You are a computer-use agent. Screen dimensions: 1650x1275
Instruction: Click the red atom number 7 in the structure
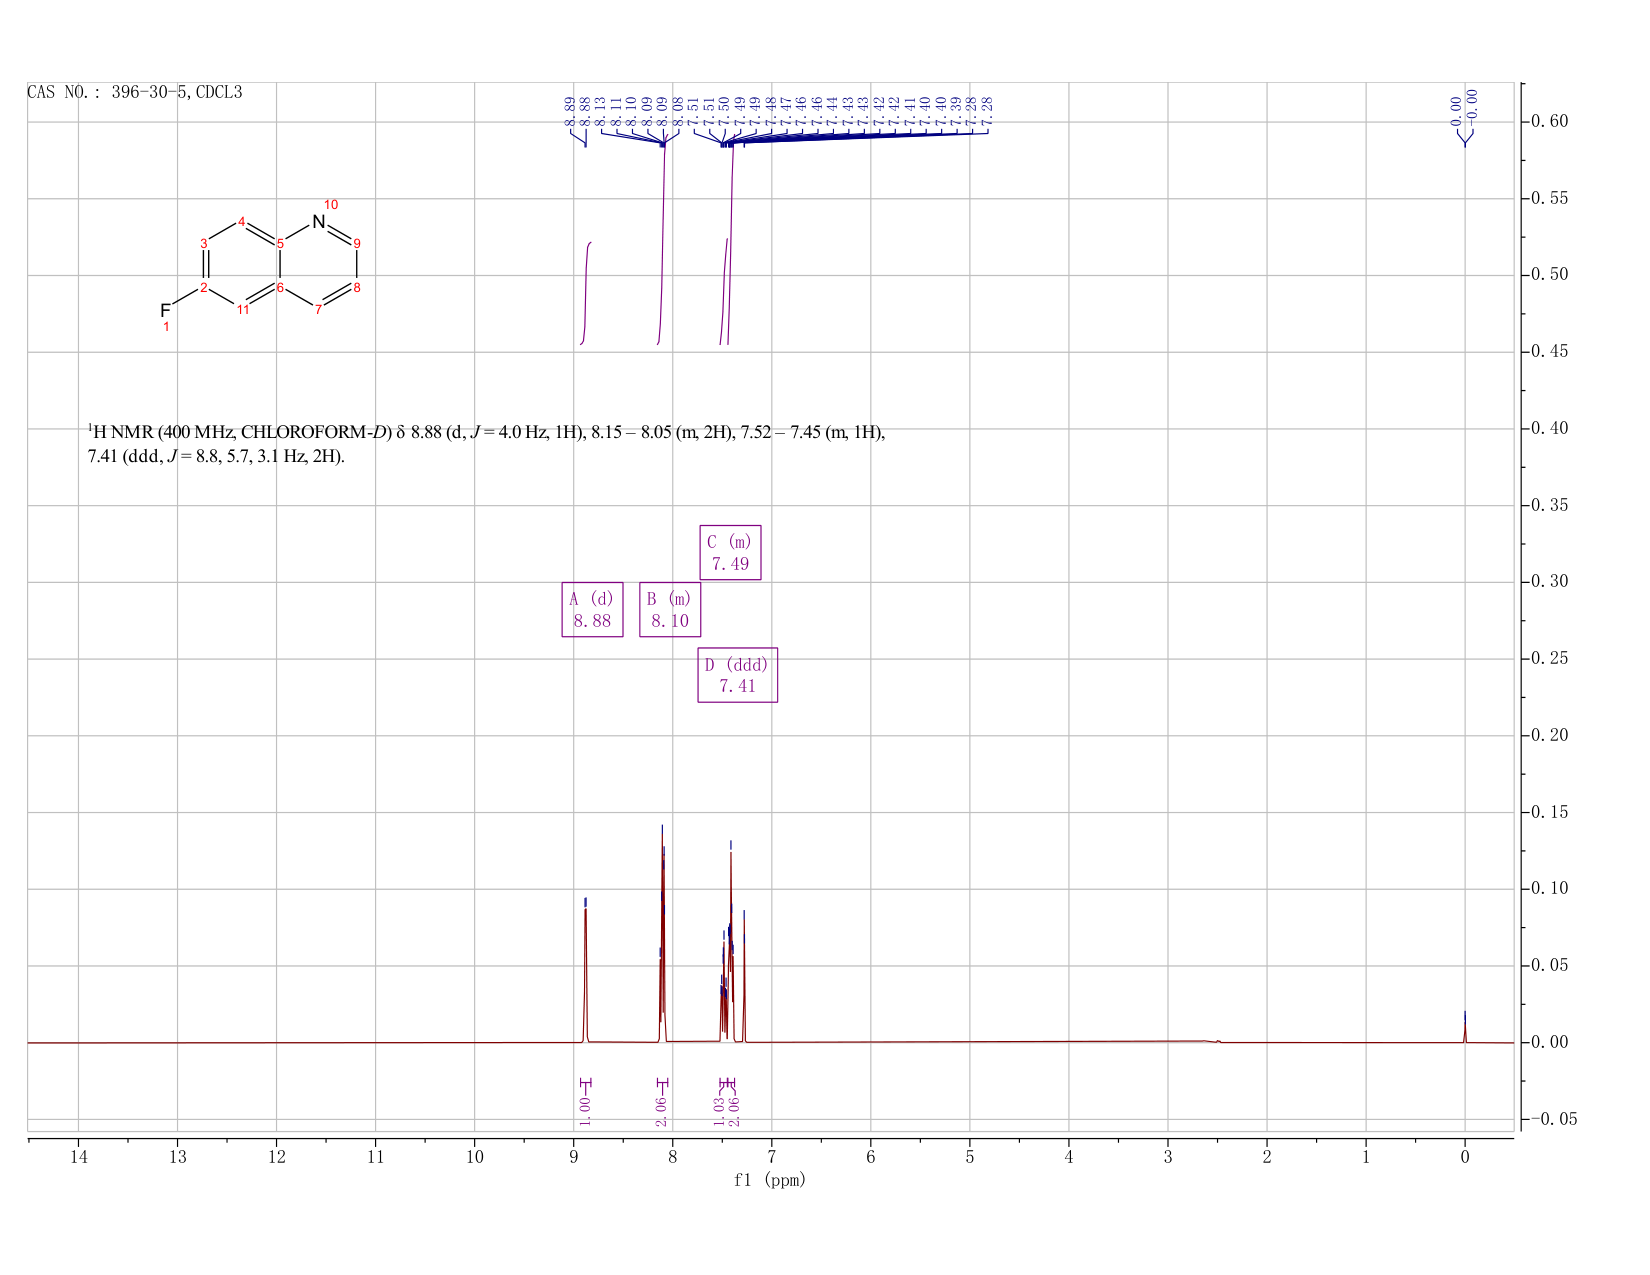point(319,310)
